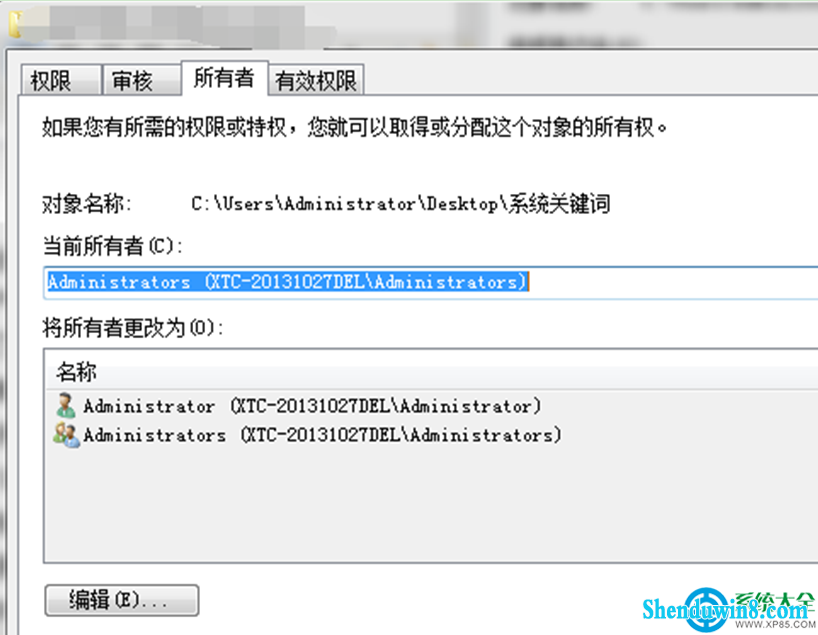Select Administrator (XTC-20131027DEL\Administrator) entry text

pyautogui.click(x=312, y=406)
